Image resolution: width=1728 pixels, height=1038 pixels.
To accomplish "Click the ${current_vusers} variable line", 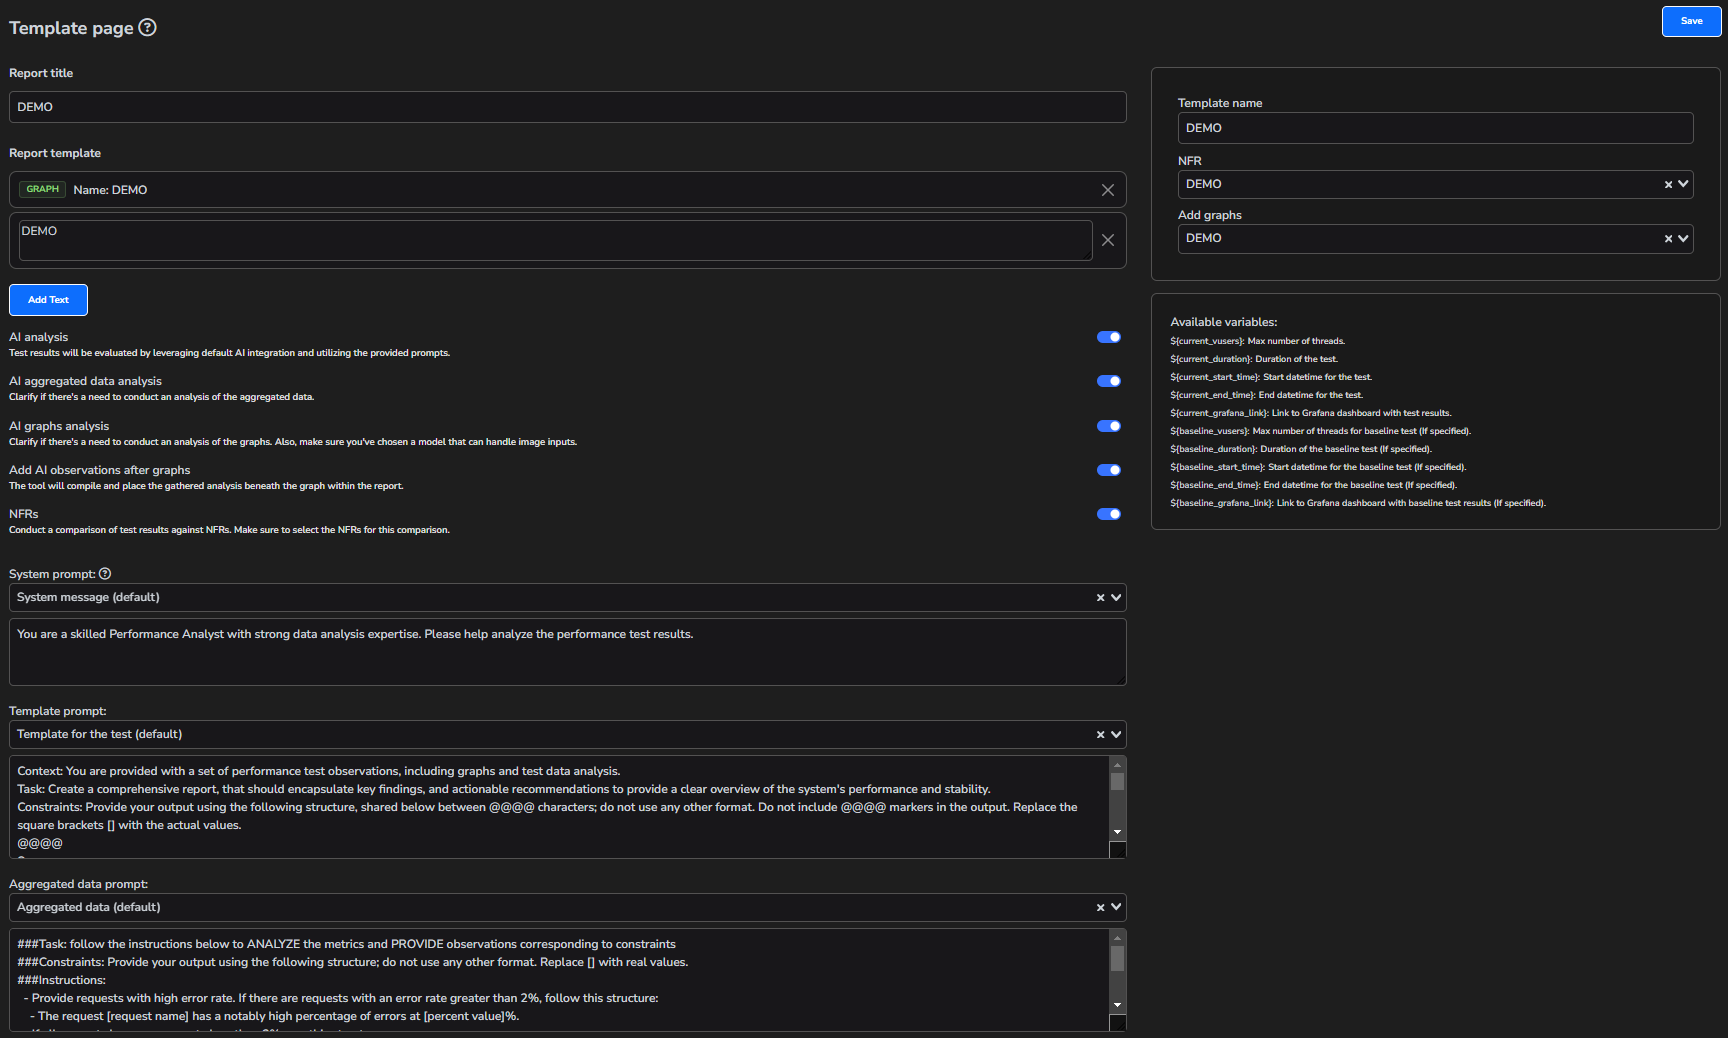I will click(x=1257, y=341).
